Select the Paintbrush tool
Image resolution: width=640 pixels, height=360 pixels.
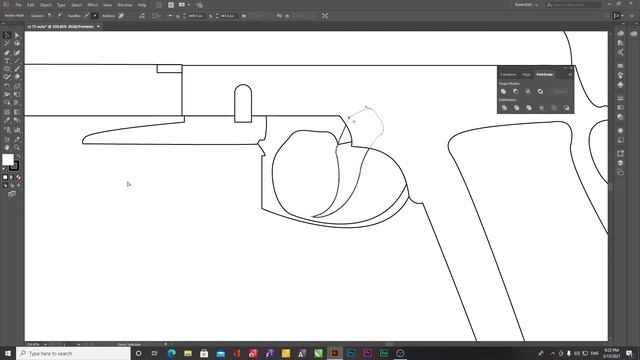pos(17,69)
